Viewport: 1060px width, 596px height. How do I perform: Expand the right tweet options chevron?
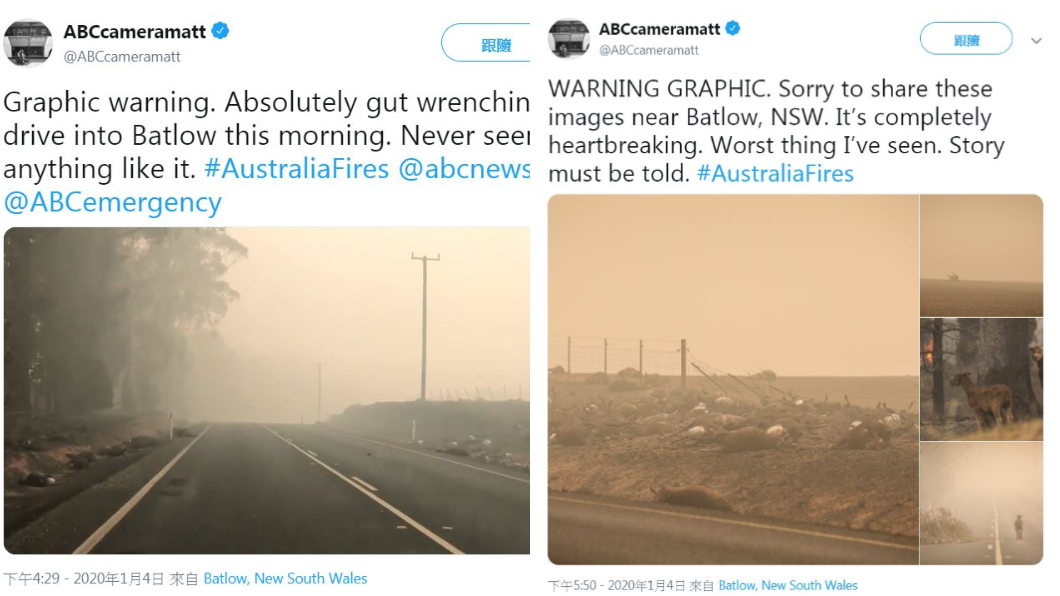1036,41
